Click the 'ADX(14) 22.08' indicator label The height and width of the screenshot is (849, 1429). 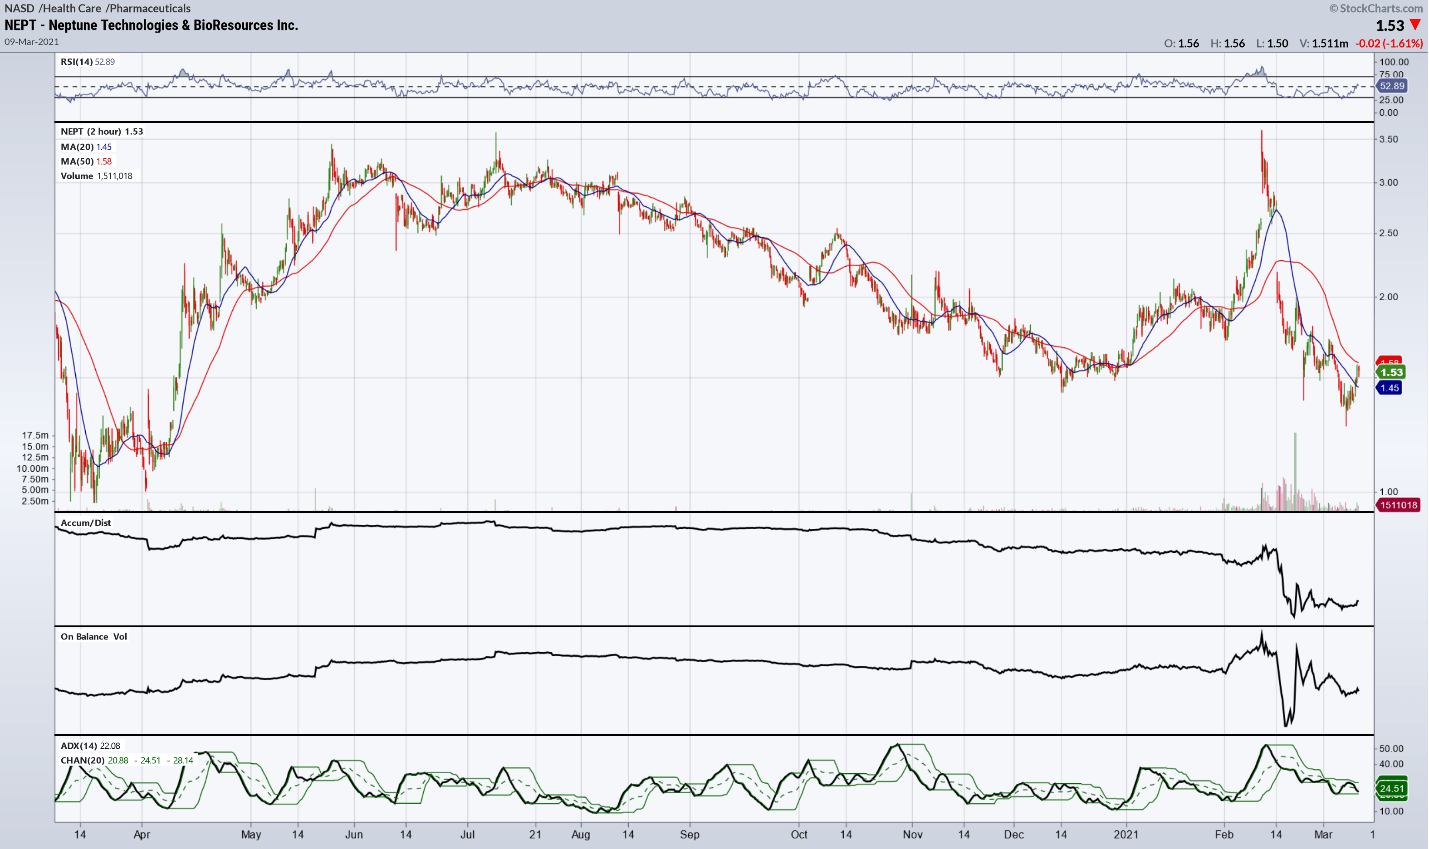coord(90,746)
